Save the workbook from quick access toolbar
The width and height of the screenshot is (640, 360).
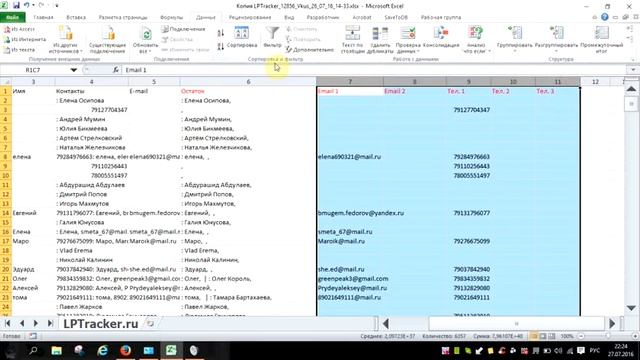(16, 6)
